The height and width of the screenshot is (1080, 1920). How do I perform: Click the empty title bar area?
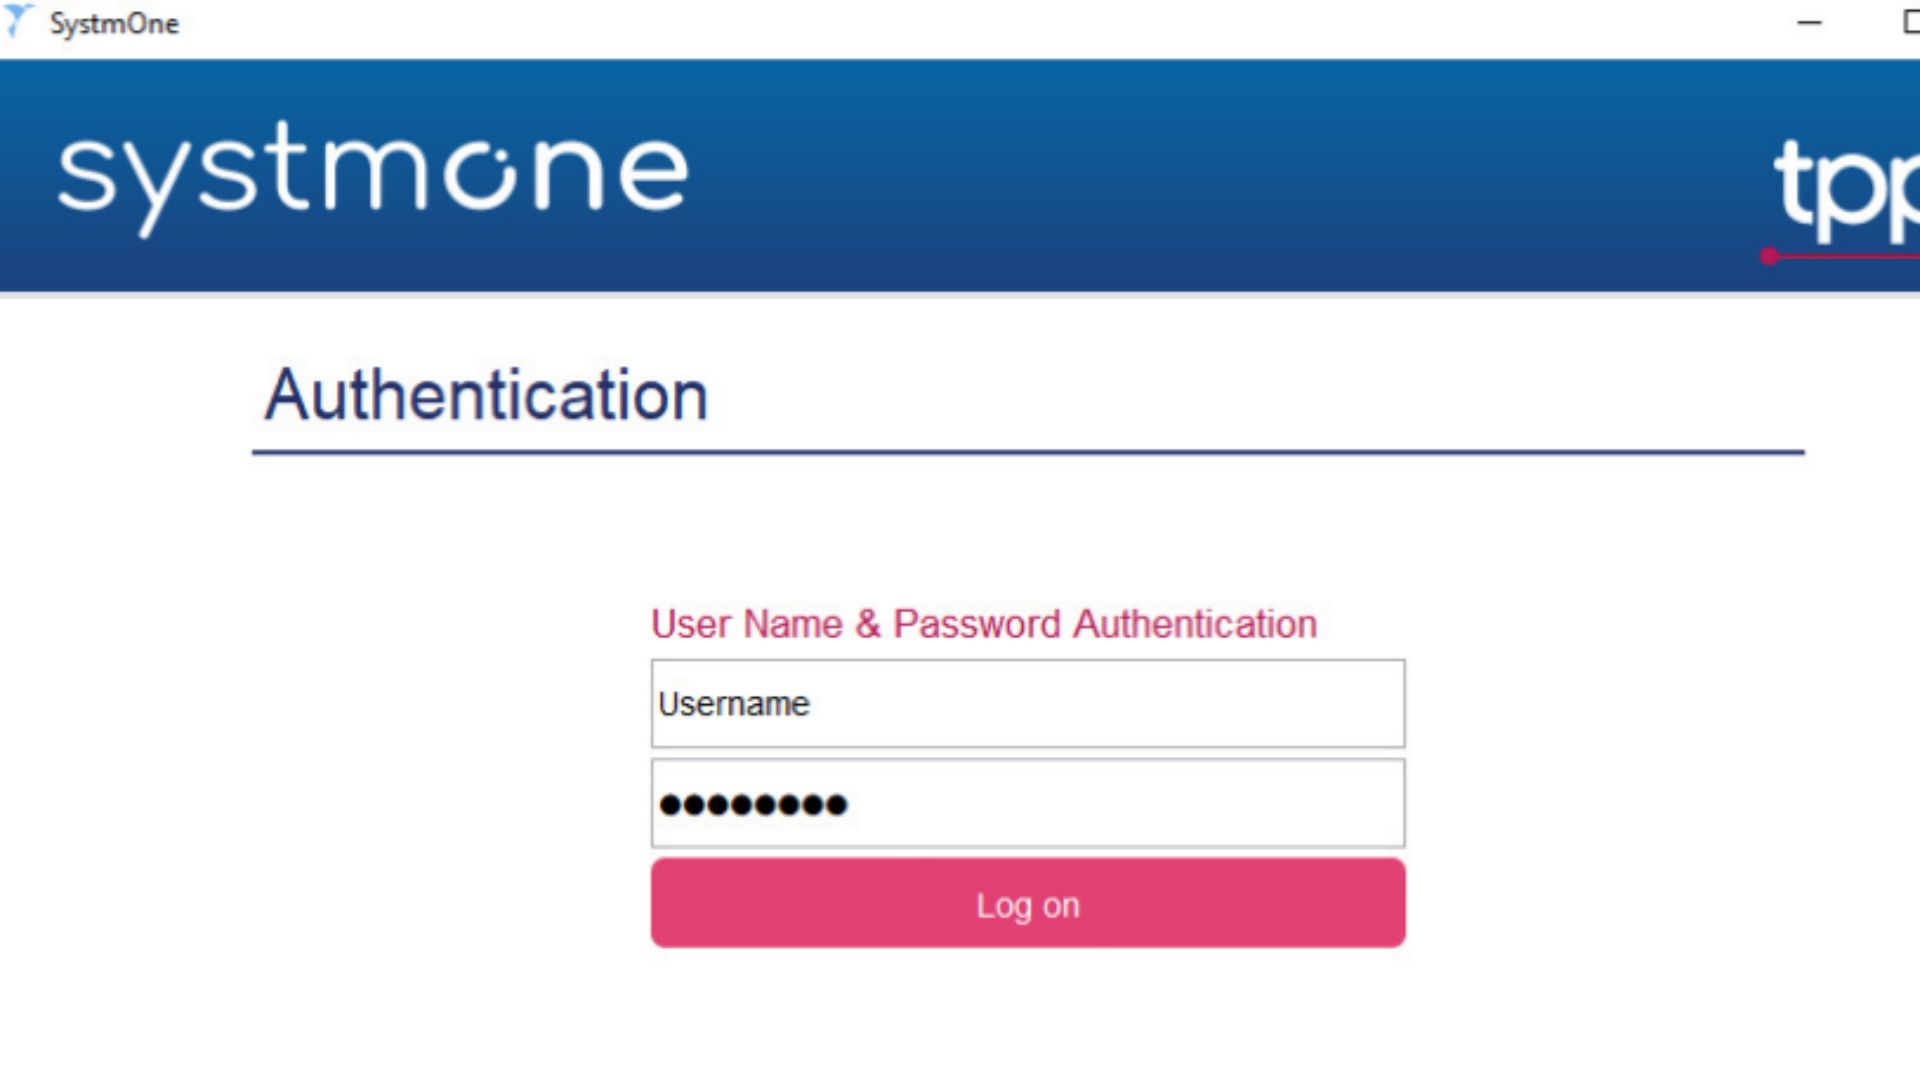click(900, 24)
